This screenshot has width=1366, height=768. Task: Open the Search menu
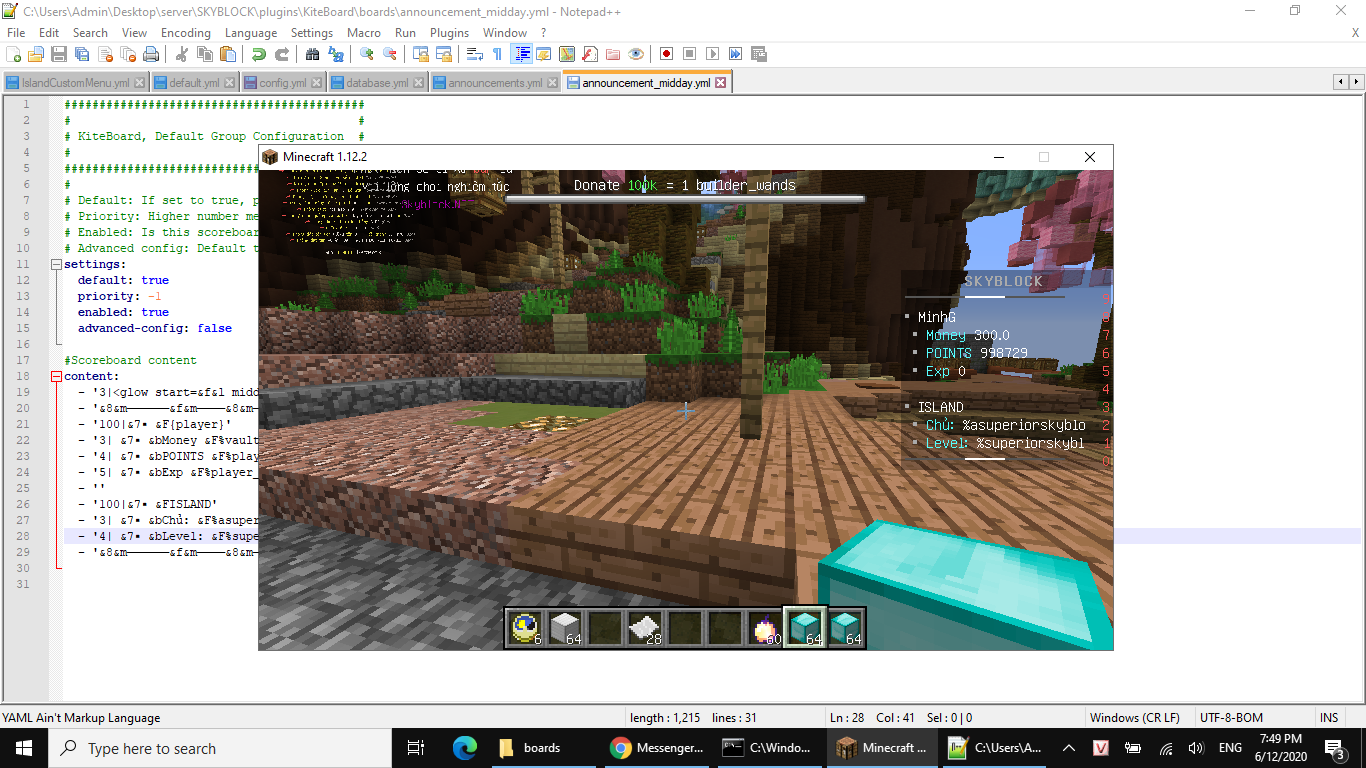pyautogui.click(x=90, y=33)
